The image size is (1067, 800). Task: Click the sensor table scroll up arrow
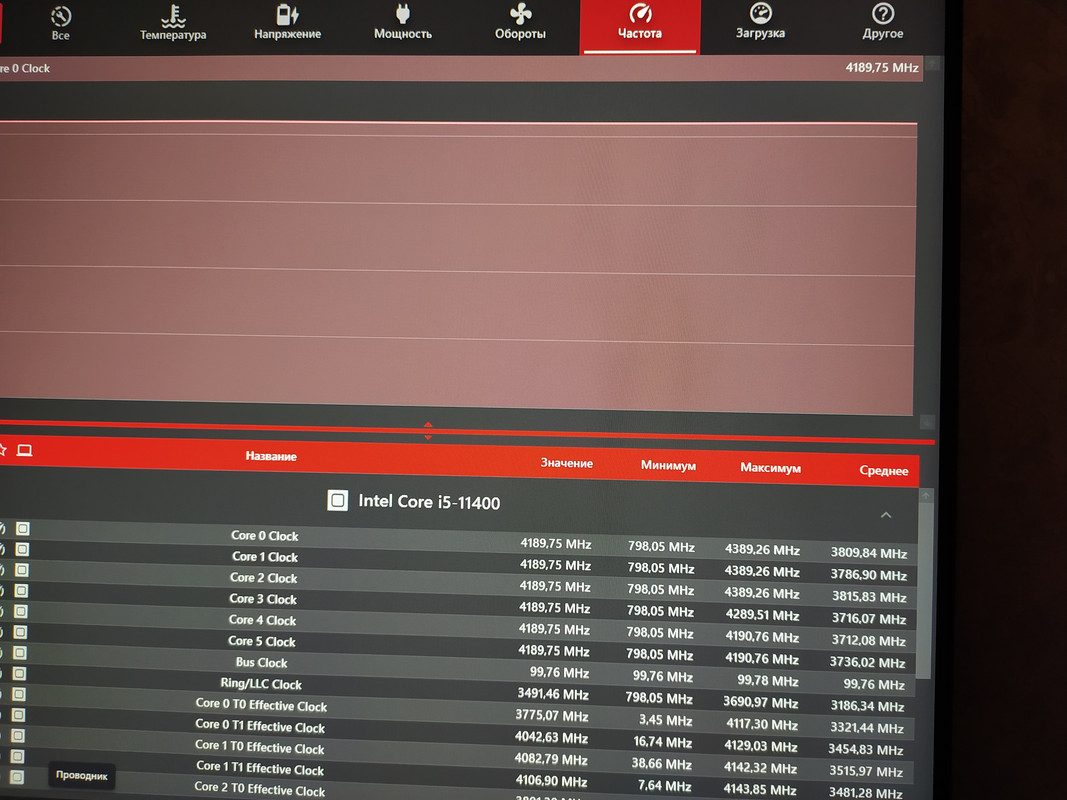point(925,496)
